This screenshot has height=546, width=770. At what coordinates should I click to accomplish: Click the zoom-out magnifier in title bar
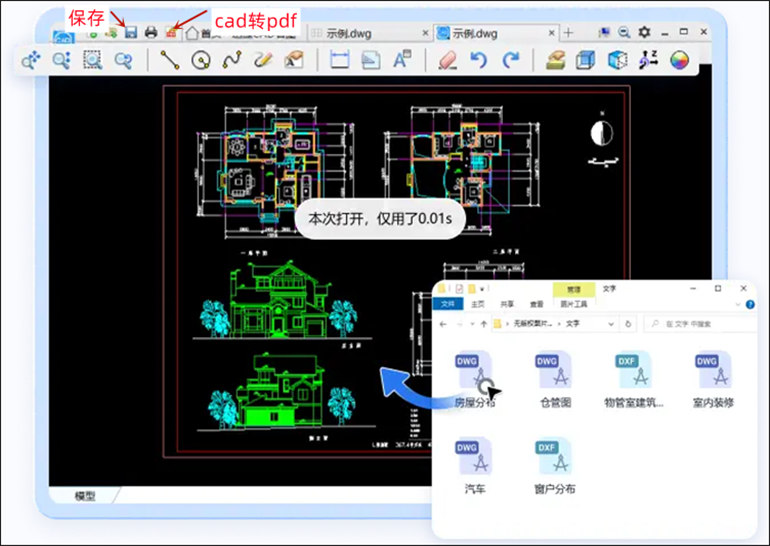point(624,32)
